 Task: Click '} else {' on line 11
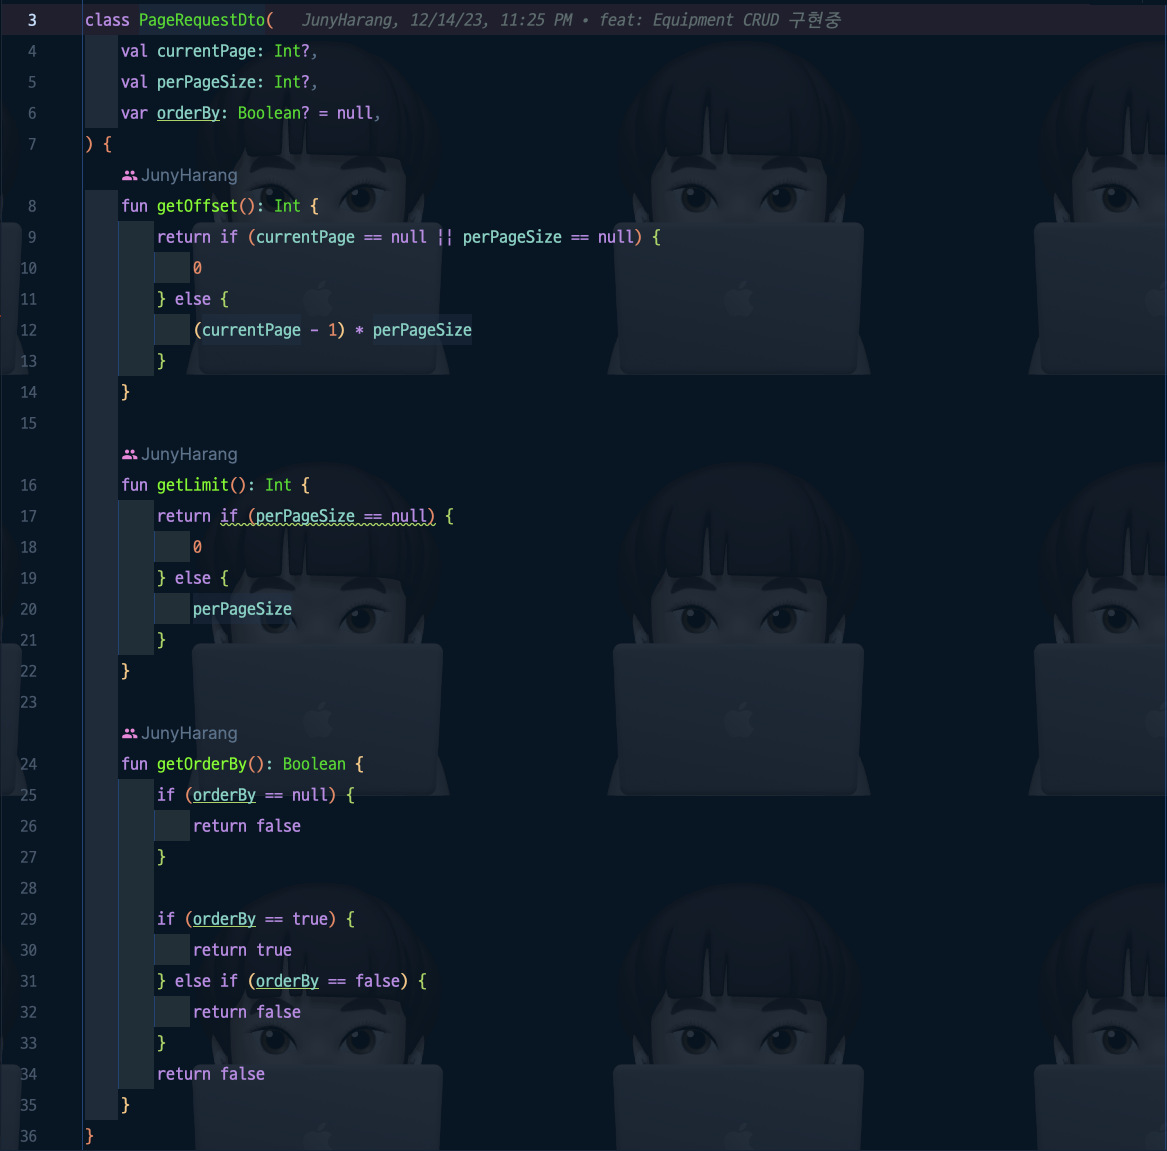(x=193, y=299)
